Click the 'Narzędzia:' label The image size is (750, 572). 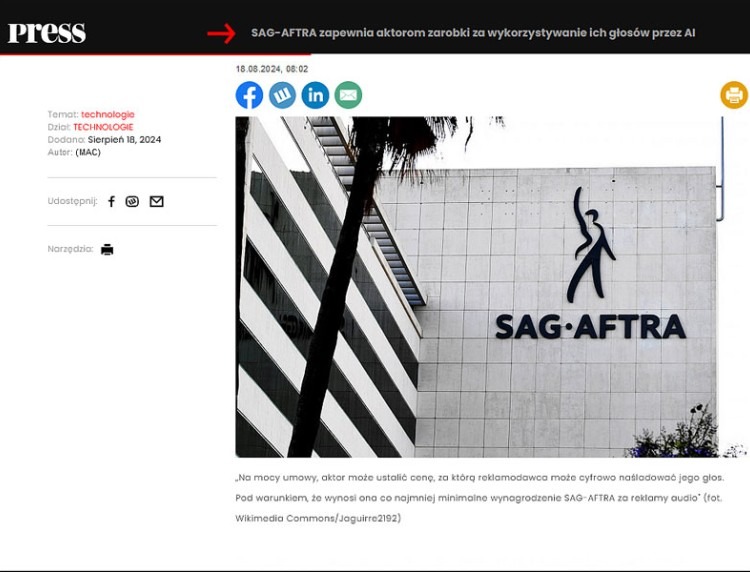click(70, 249)
